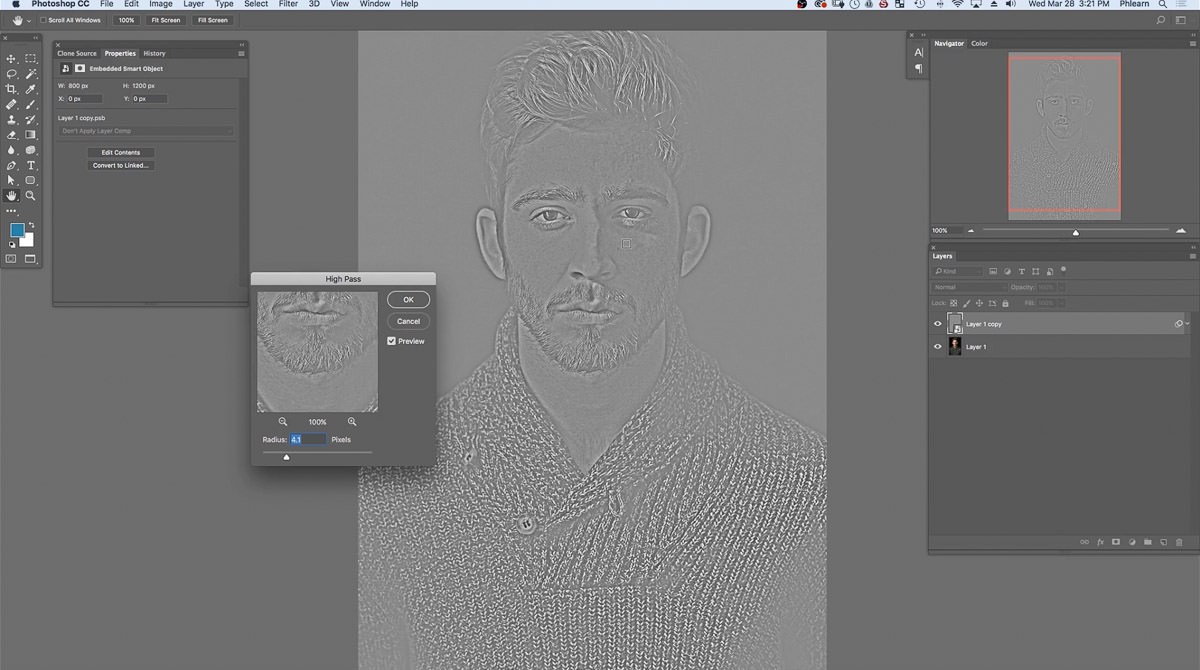Select the Rectangle shape tool
This screenshot has width=1200, height=670.
[31, 180]
